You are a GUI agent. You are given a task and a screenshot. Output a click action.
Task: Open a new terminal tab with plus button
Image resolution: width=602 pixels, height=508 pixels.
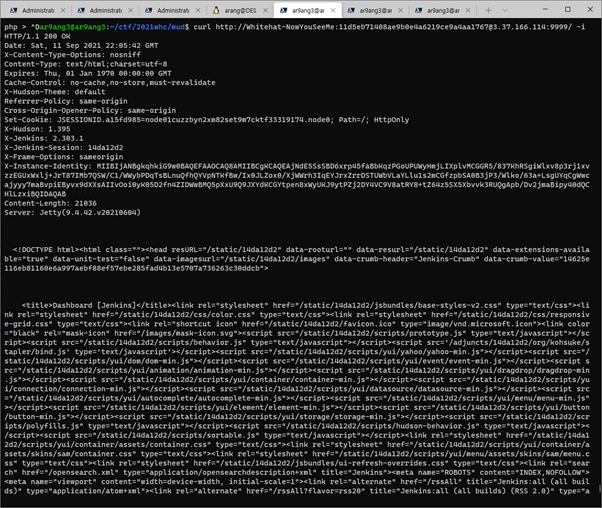click(488, 10)
